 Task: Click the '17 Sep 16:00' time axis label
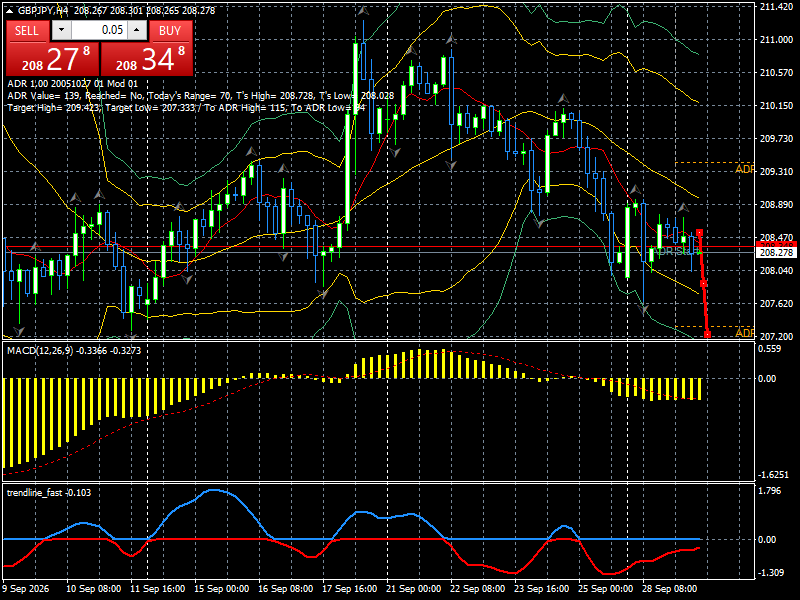pyautogui.click(x=350, y=589)
